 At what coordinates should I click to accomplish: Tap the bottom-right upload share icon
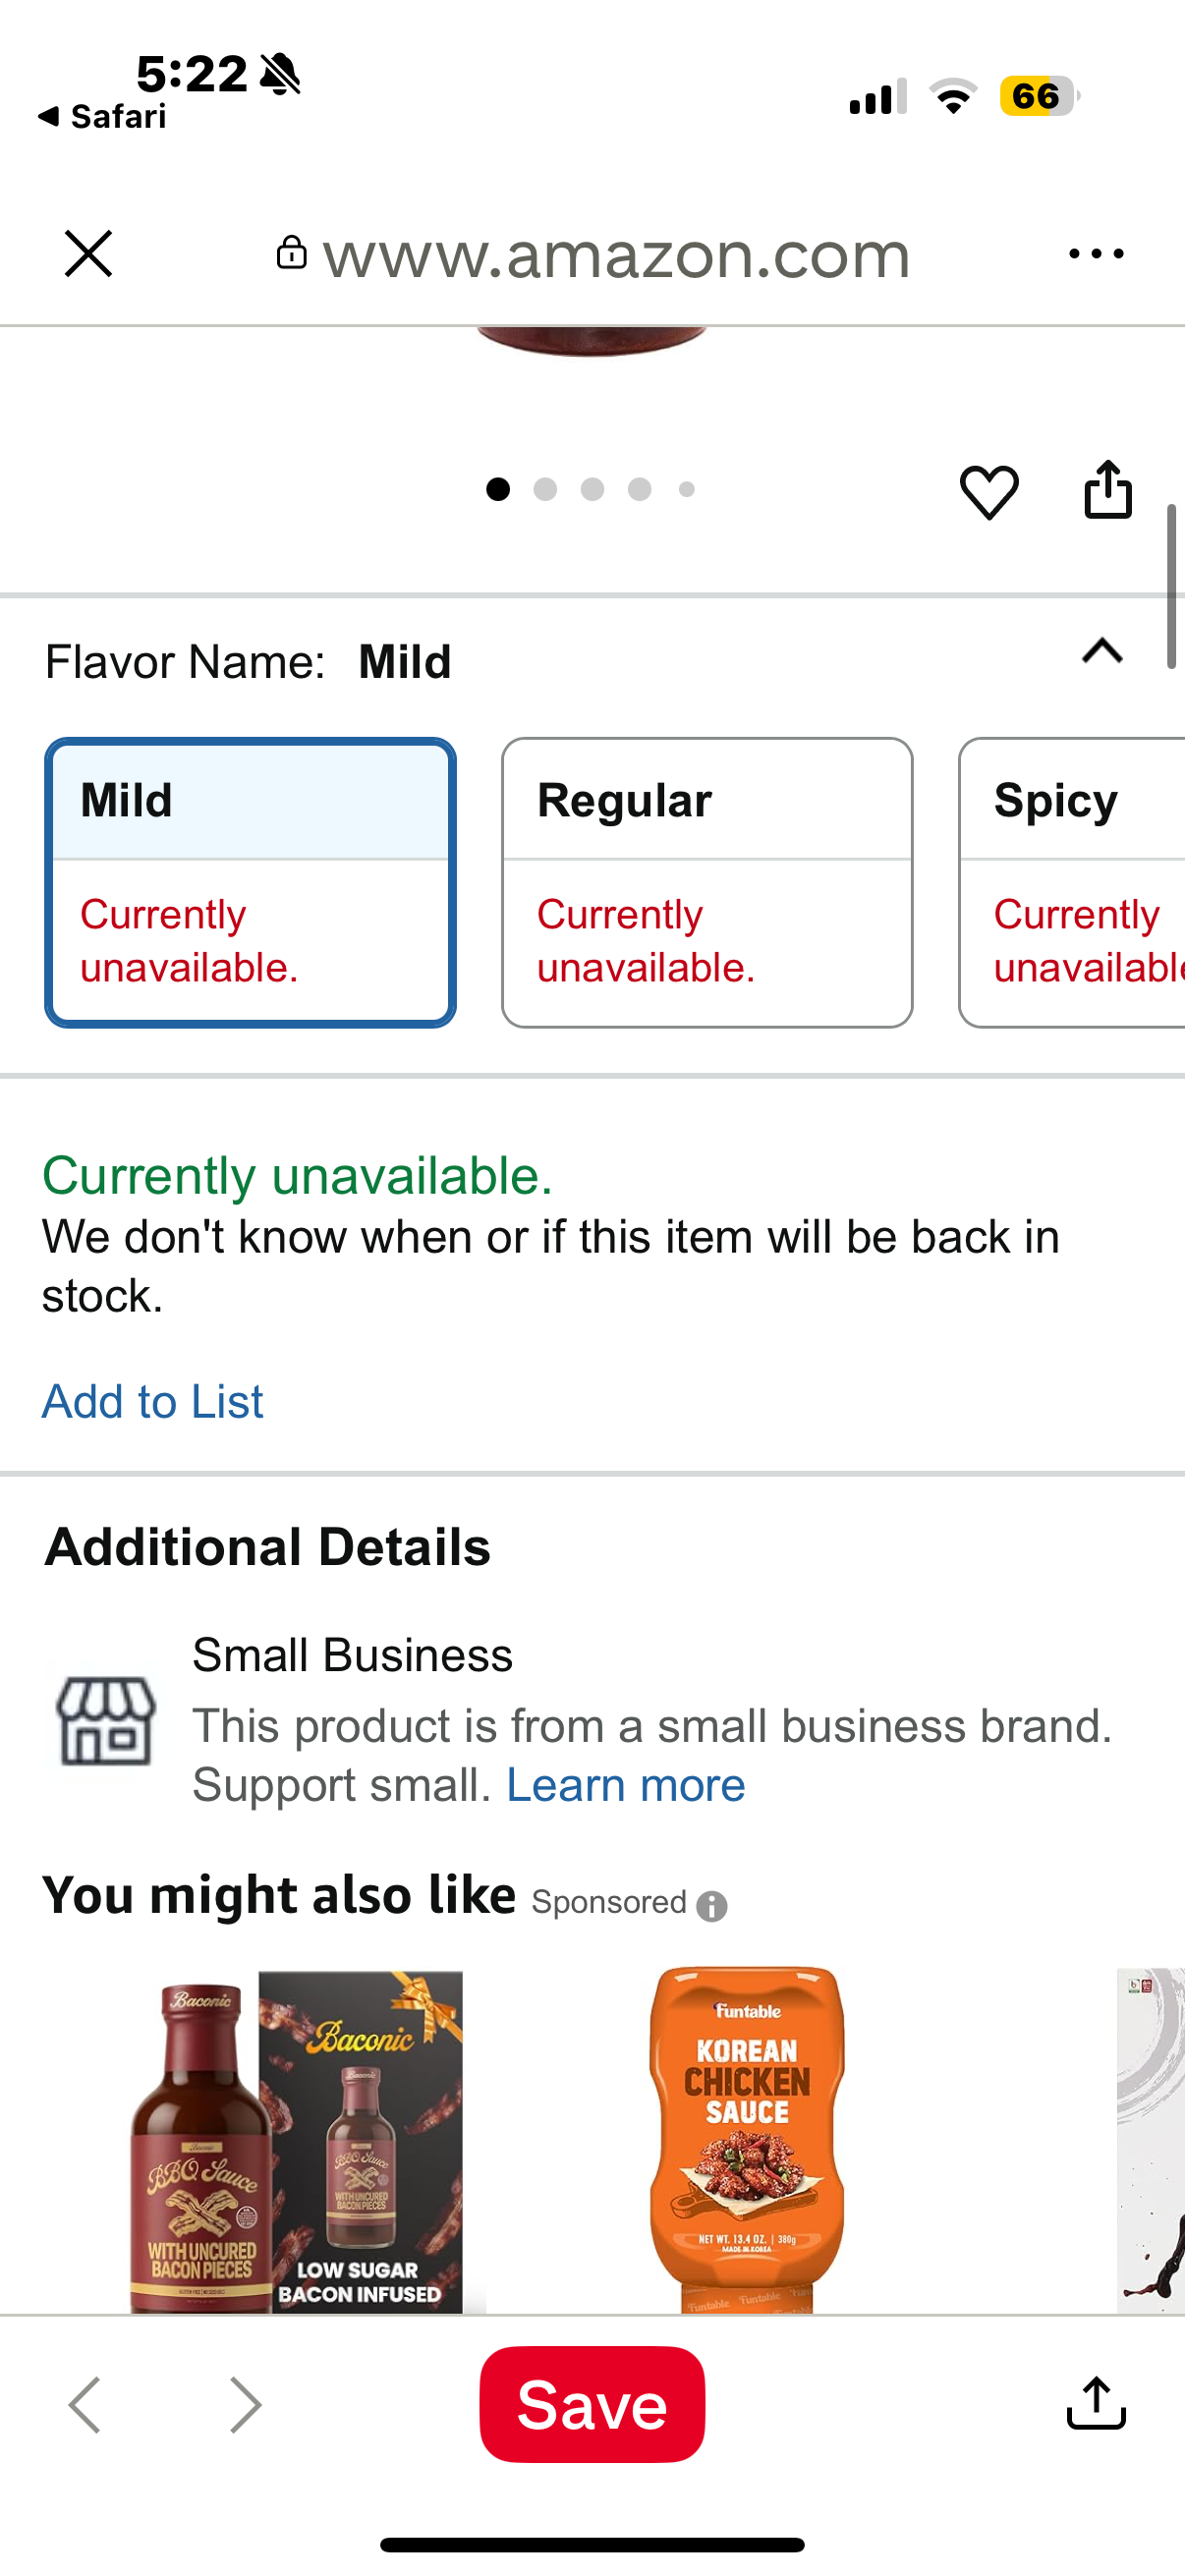pos(1095,2403)
